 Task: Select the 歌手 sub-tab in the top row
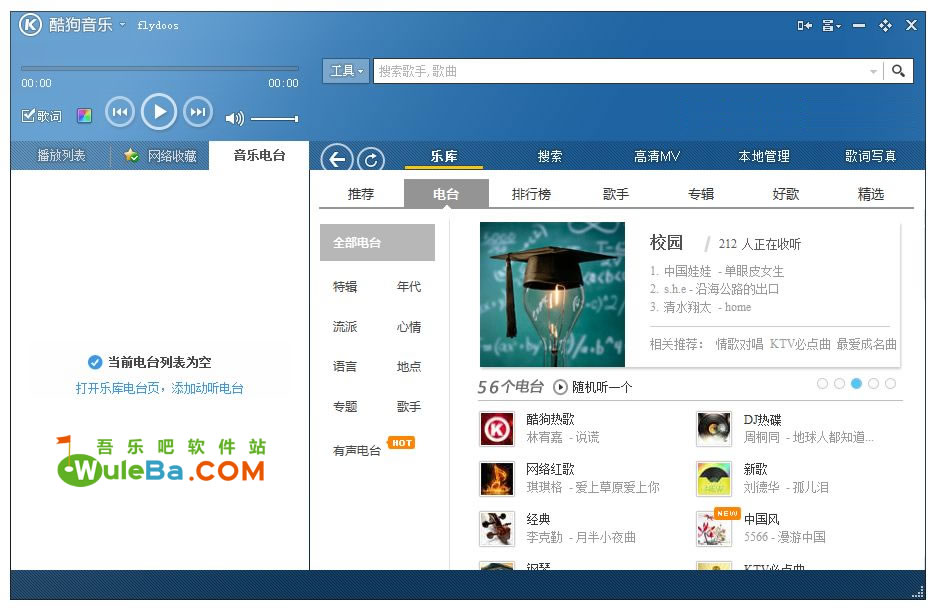616,194
